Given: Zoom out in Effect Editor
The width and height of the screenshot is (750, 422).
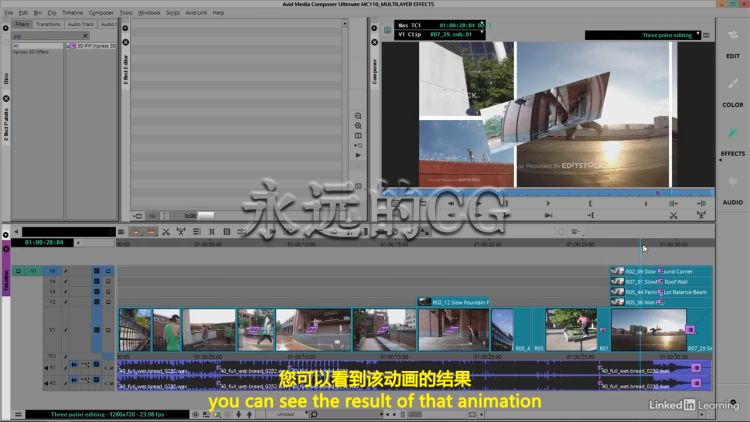Looking at the screenshot, I should [x=358, y=116].
